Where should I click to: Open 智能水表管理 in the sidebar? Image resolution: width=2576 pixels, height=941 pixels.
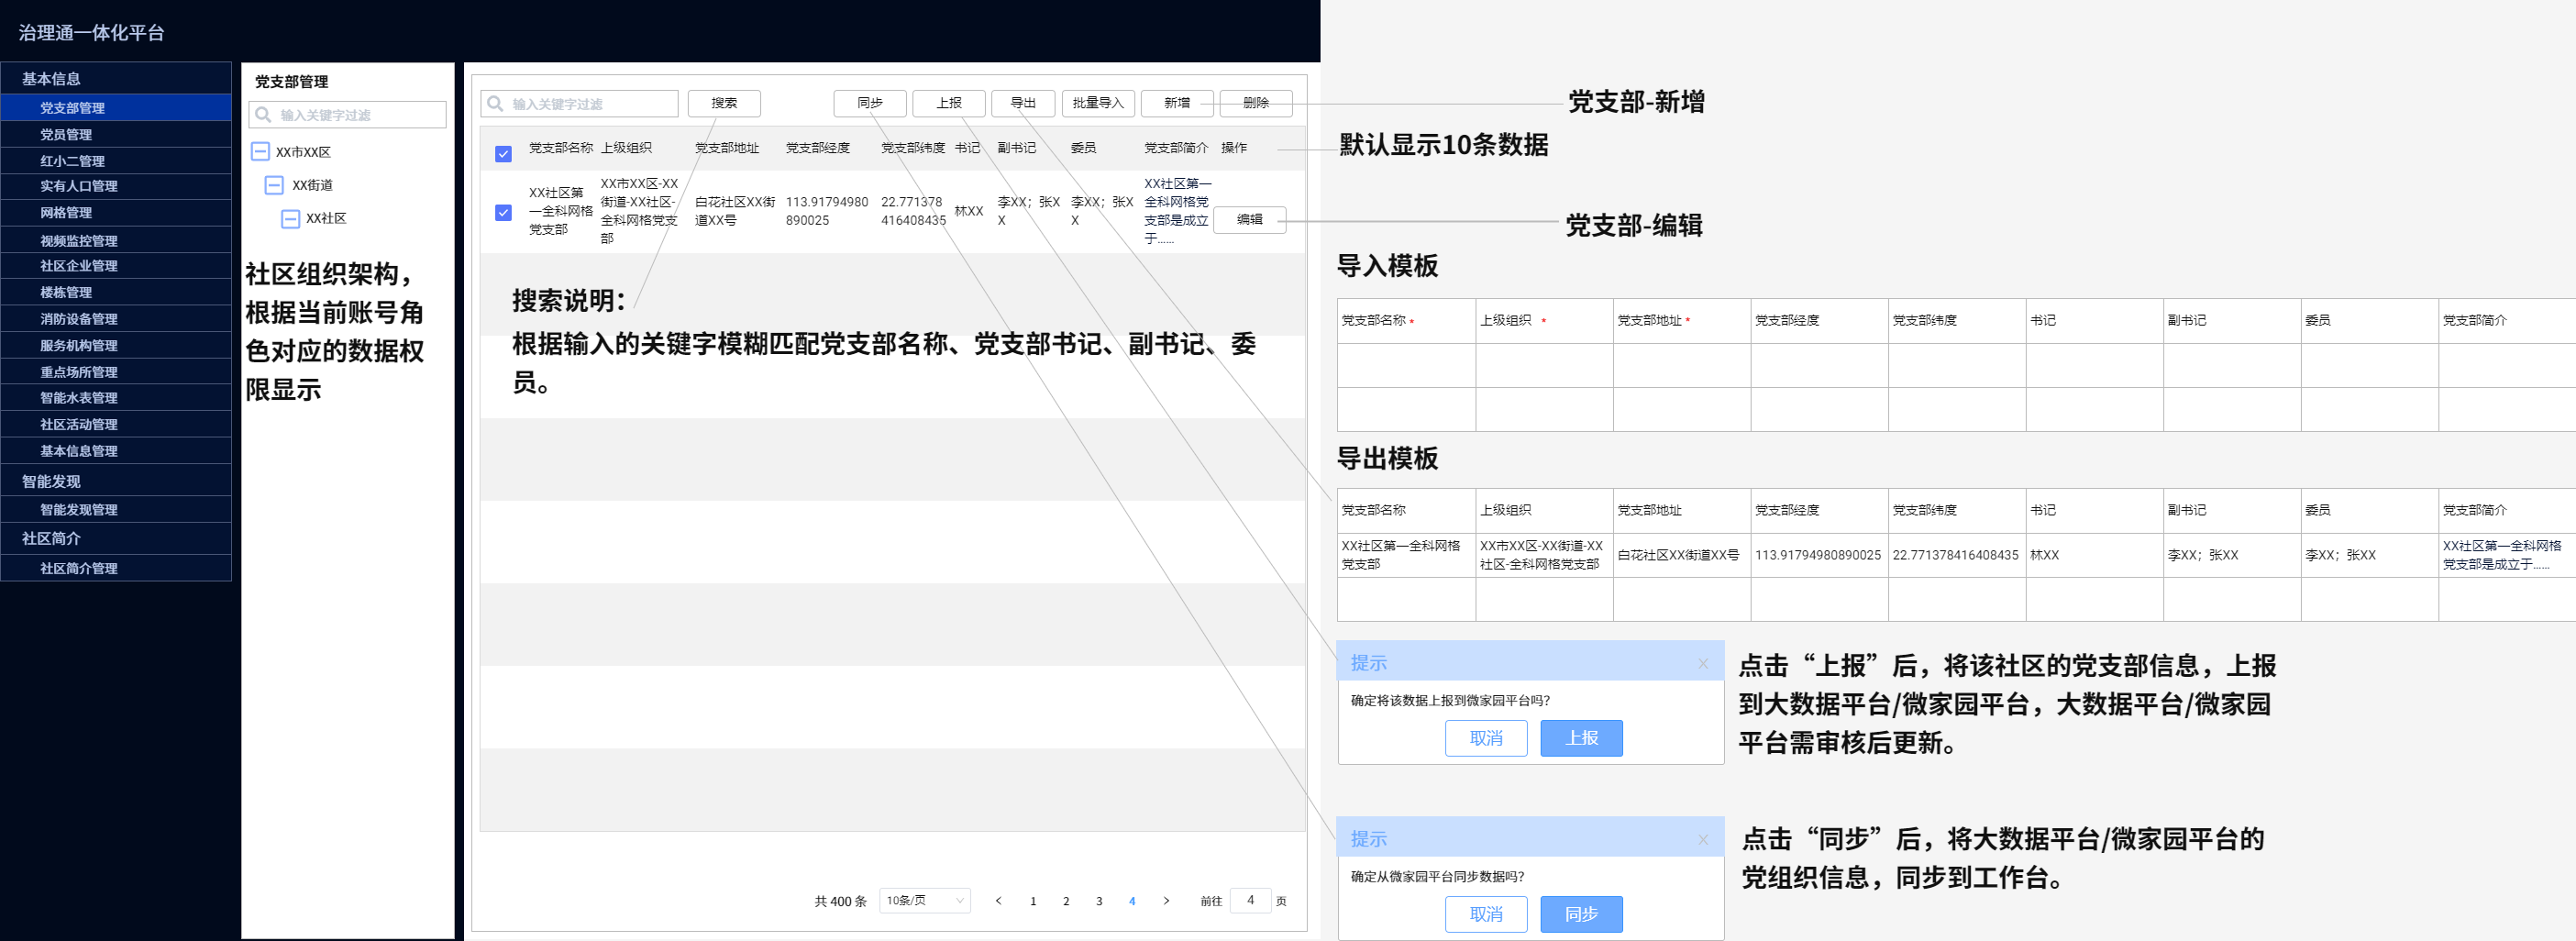click(x=116, y=398)
